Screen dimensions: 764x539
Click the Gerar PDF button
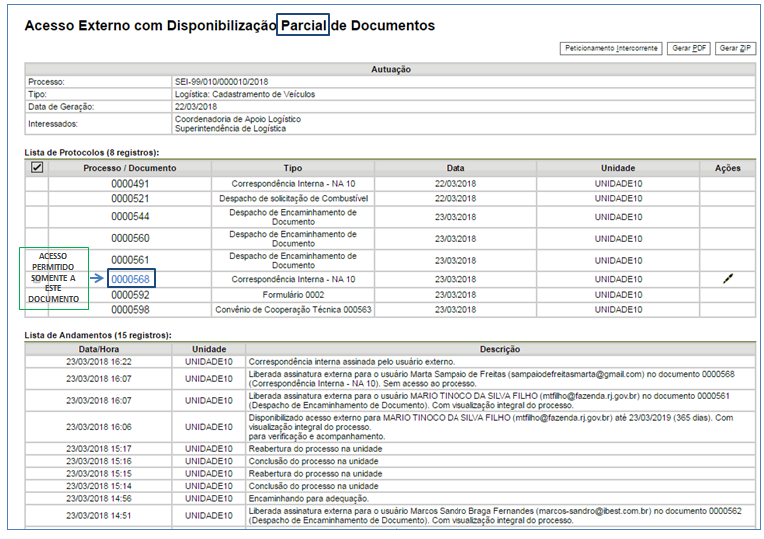(689, 48)
